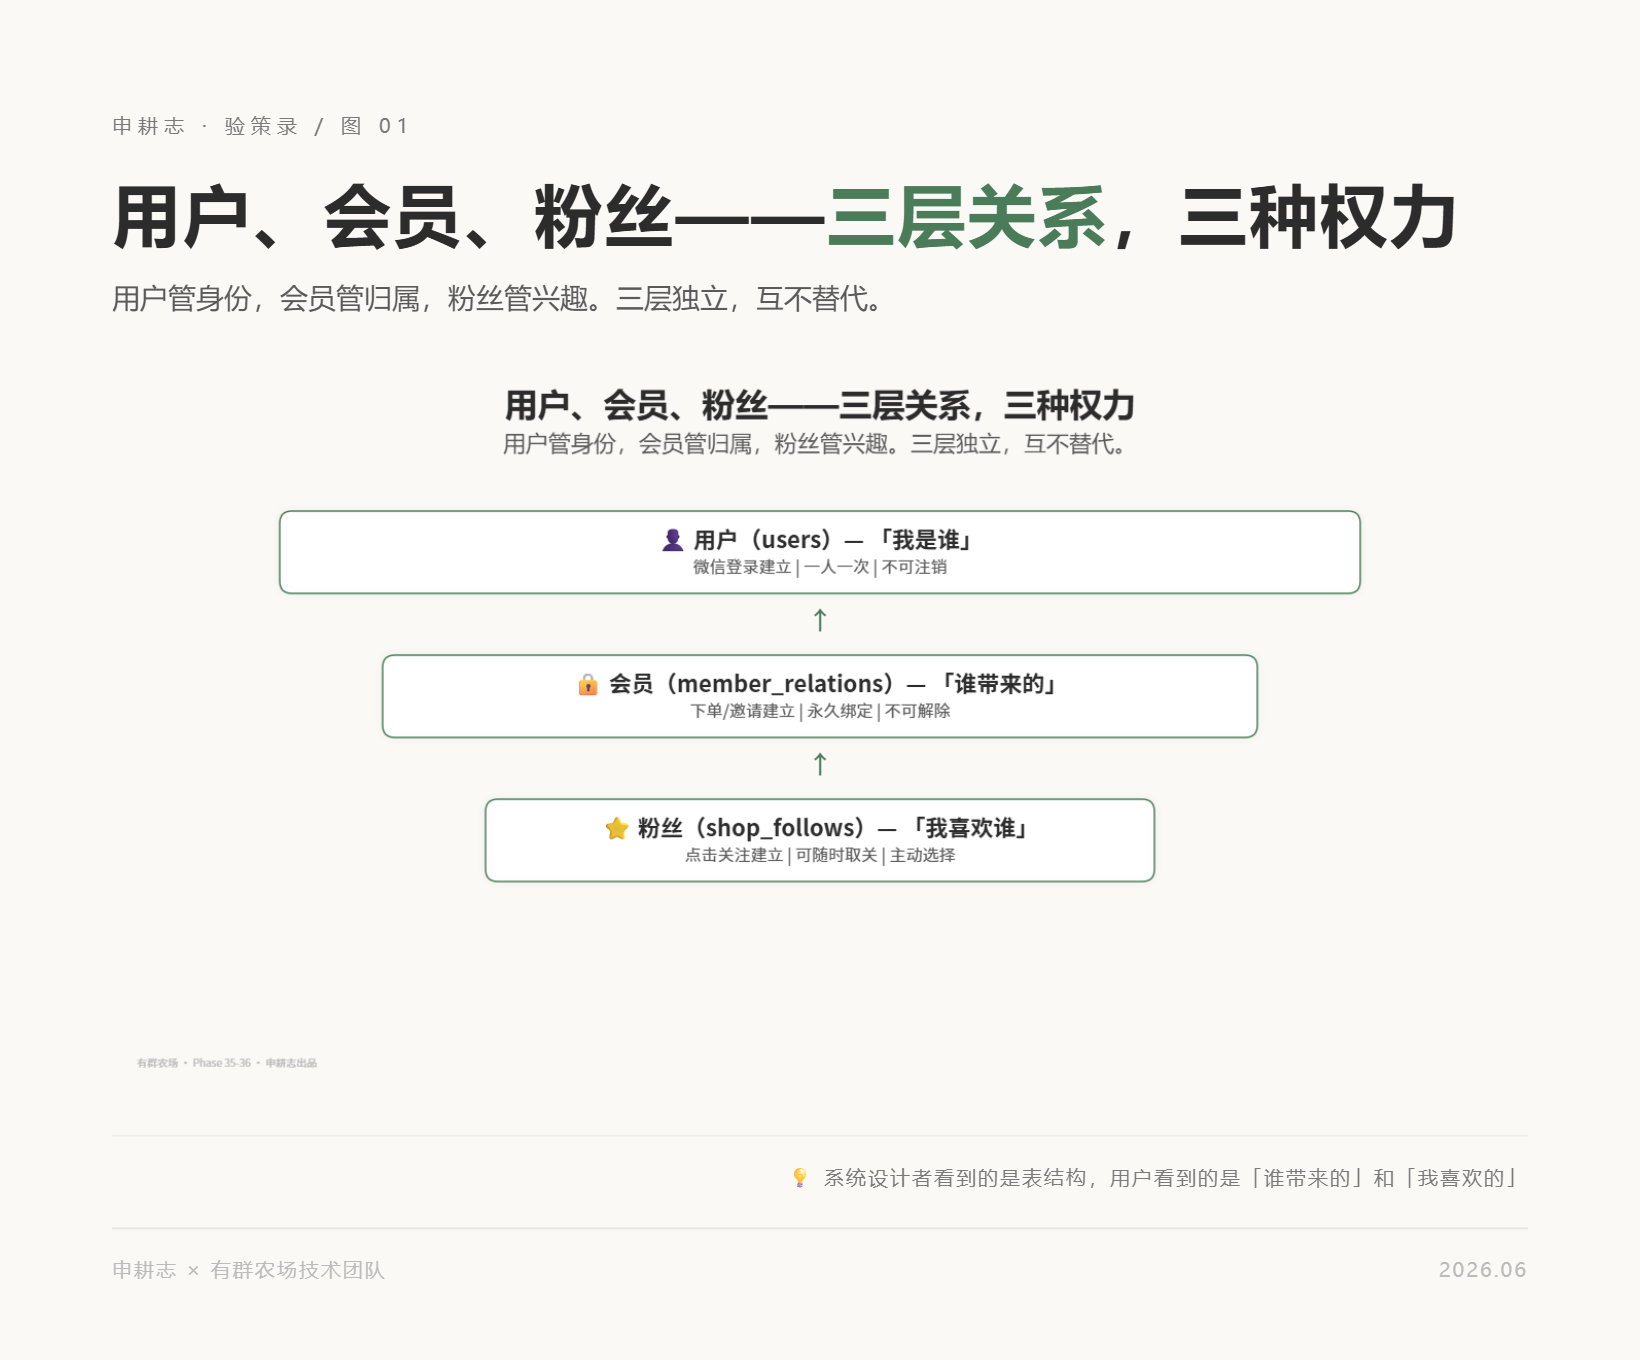Screen dimensions: 1640x1360
Task: Select the 用户（users）—「我是谁」heading
Action: (x=832, y=540)
